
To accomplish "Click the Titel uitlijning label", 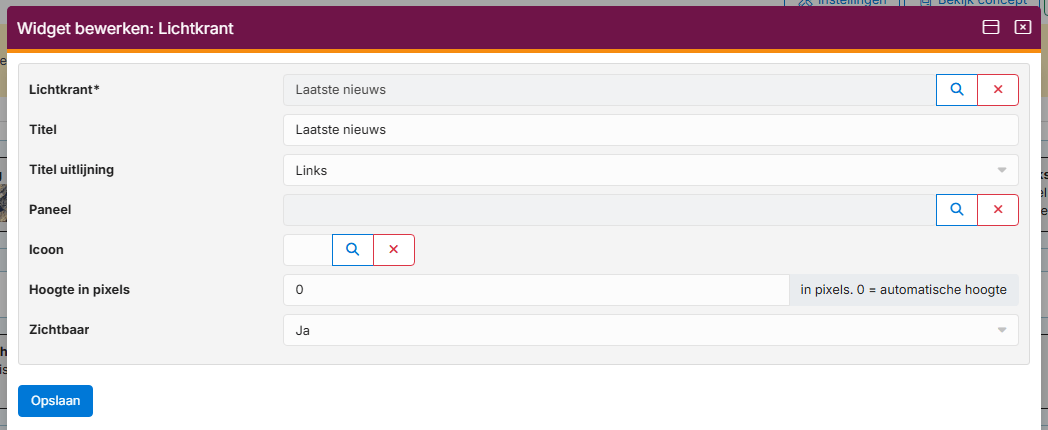I will 72,170.
